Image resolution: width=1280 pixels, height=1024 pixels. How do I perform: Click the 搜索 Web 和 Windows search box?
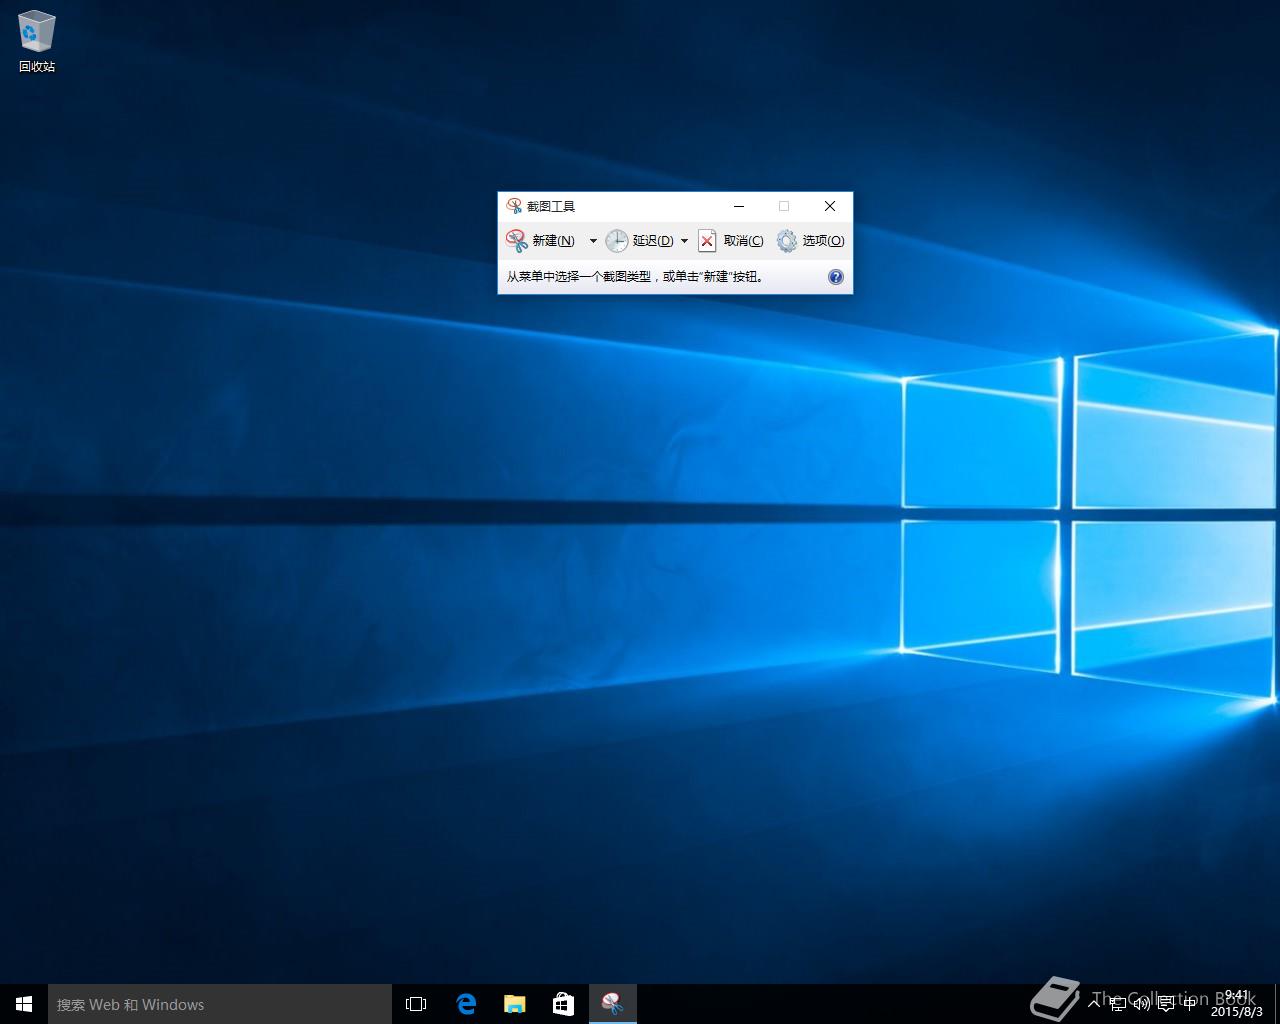(220, 1004)
